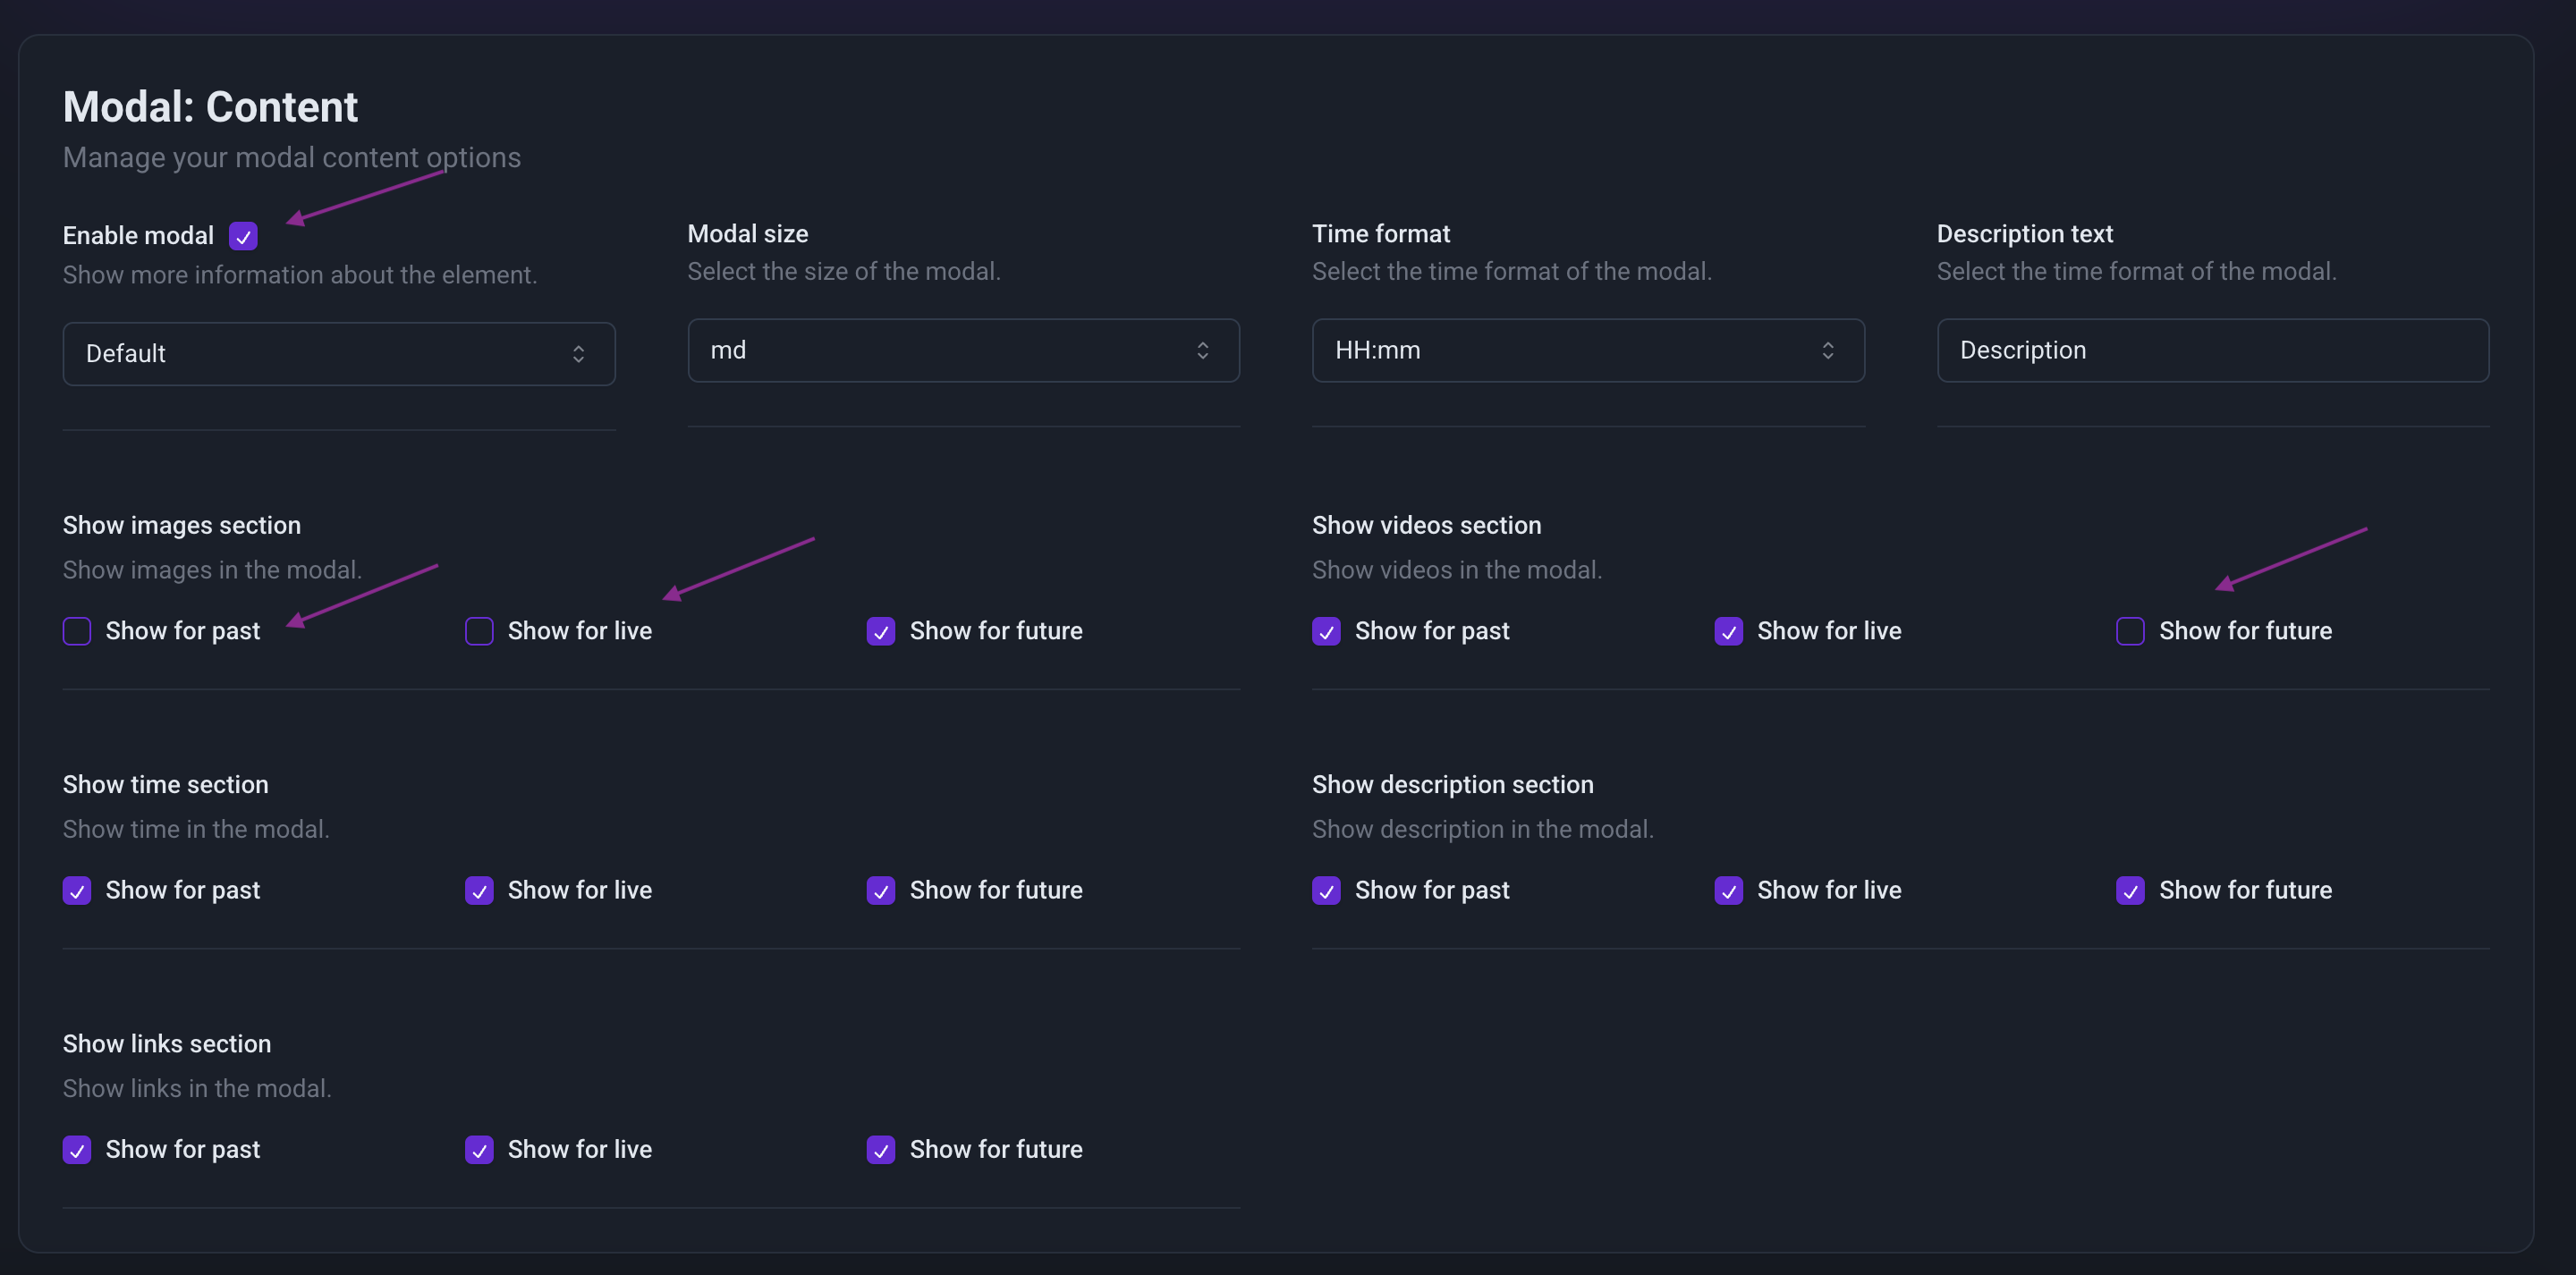Click 'Show description in the modal.' text
Screen dimensions: 2576x1275
point(1483,829)
